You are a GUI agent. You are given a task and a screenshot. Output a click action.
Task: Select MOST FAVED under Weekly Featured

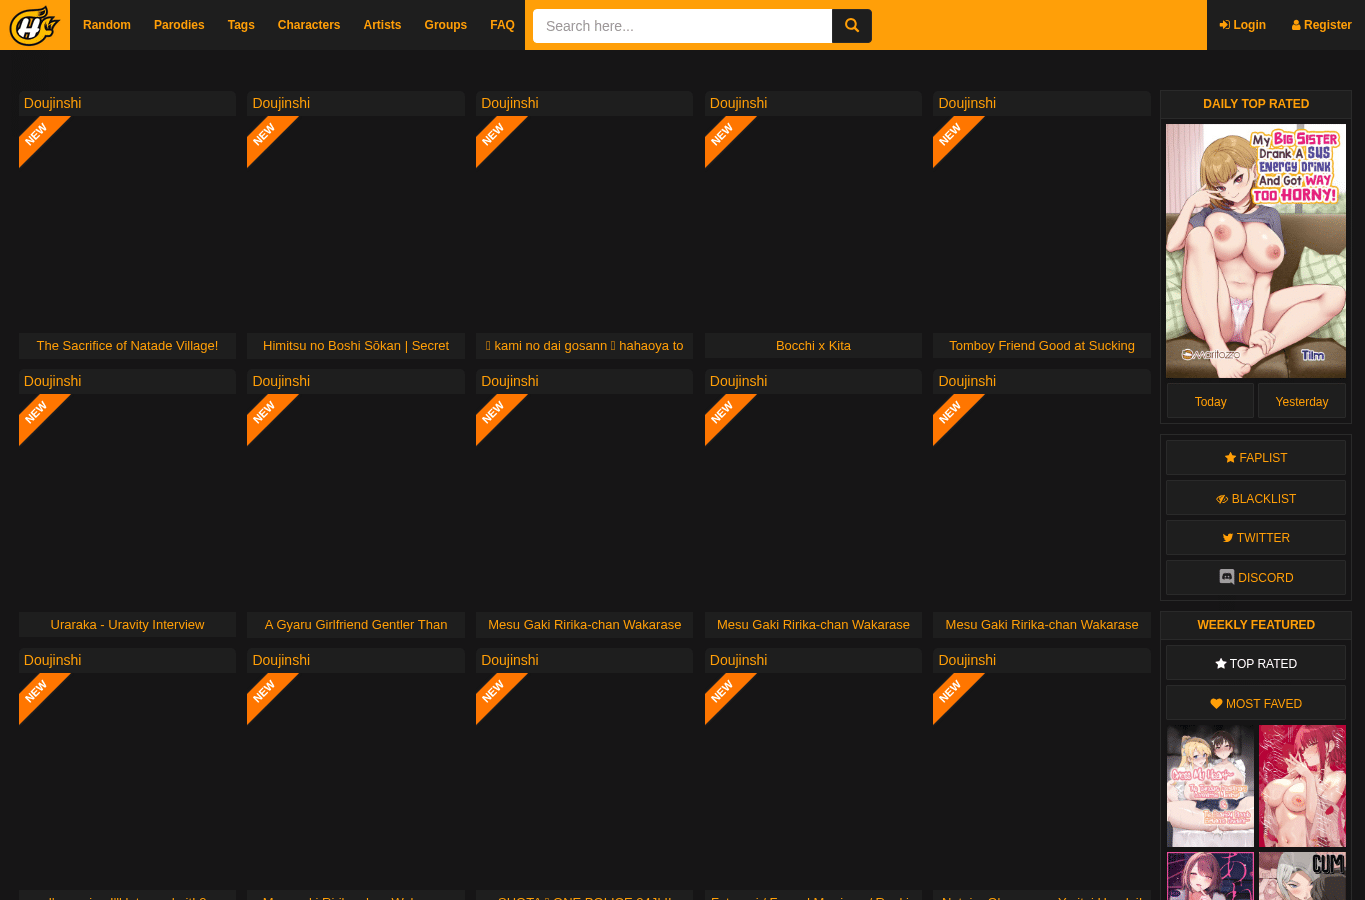click(x=1256, y=703)
